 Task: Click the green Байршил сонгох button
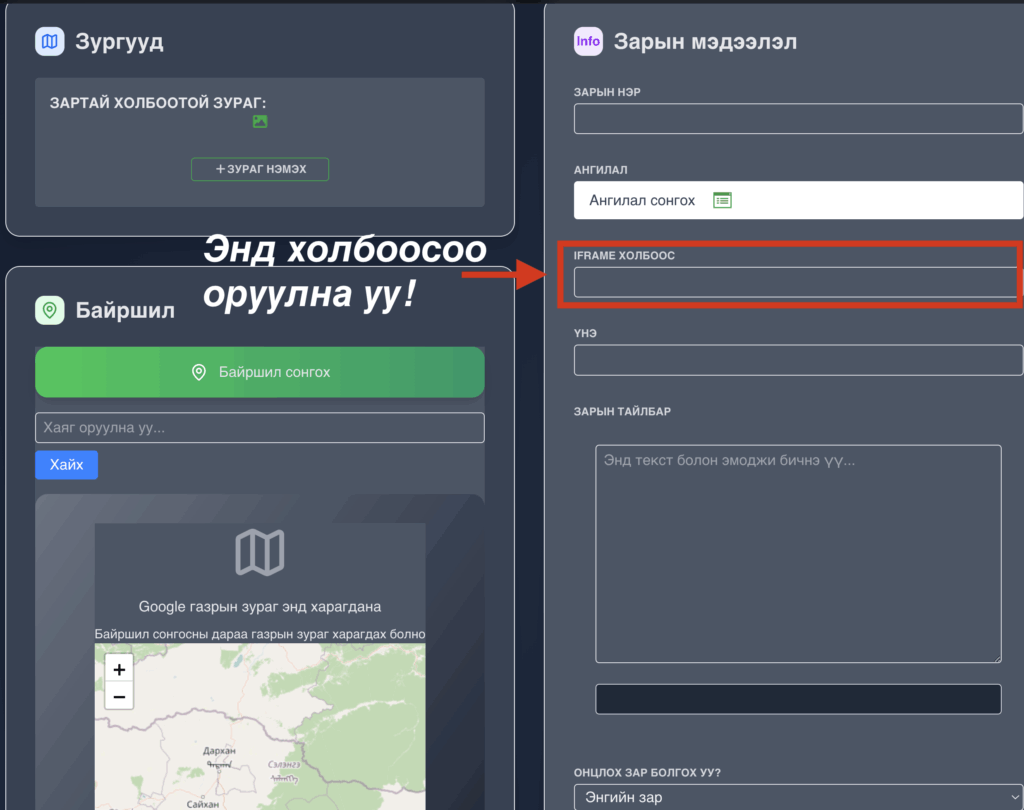(x=260, y=372)
